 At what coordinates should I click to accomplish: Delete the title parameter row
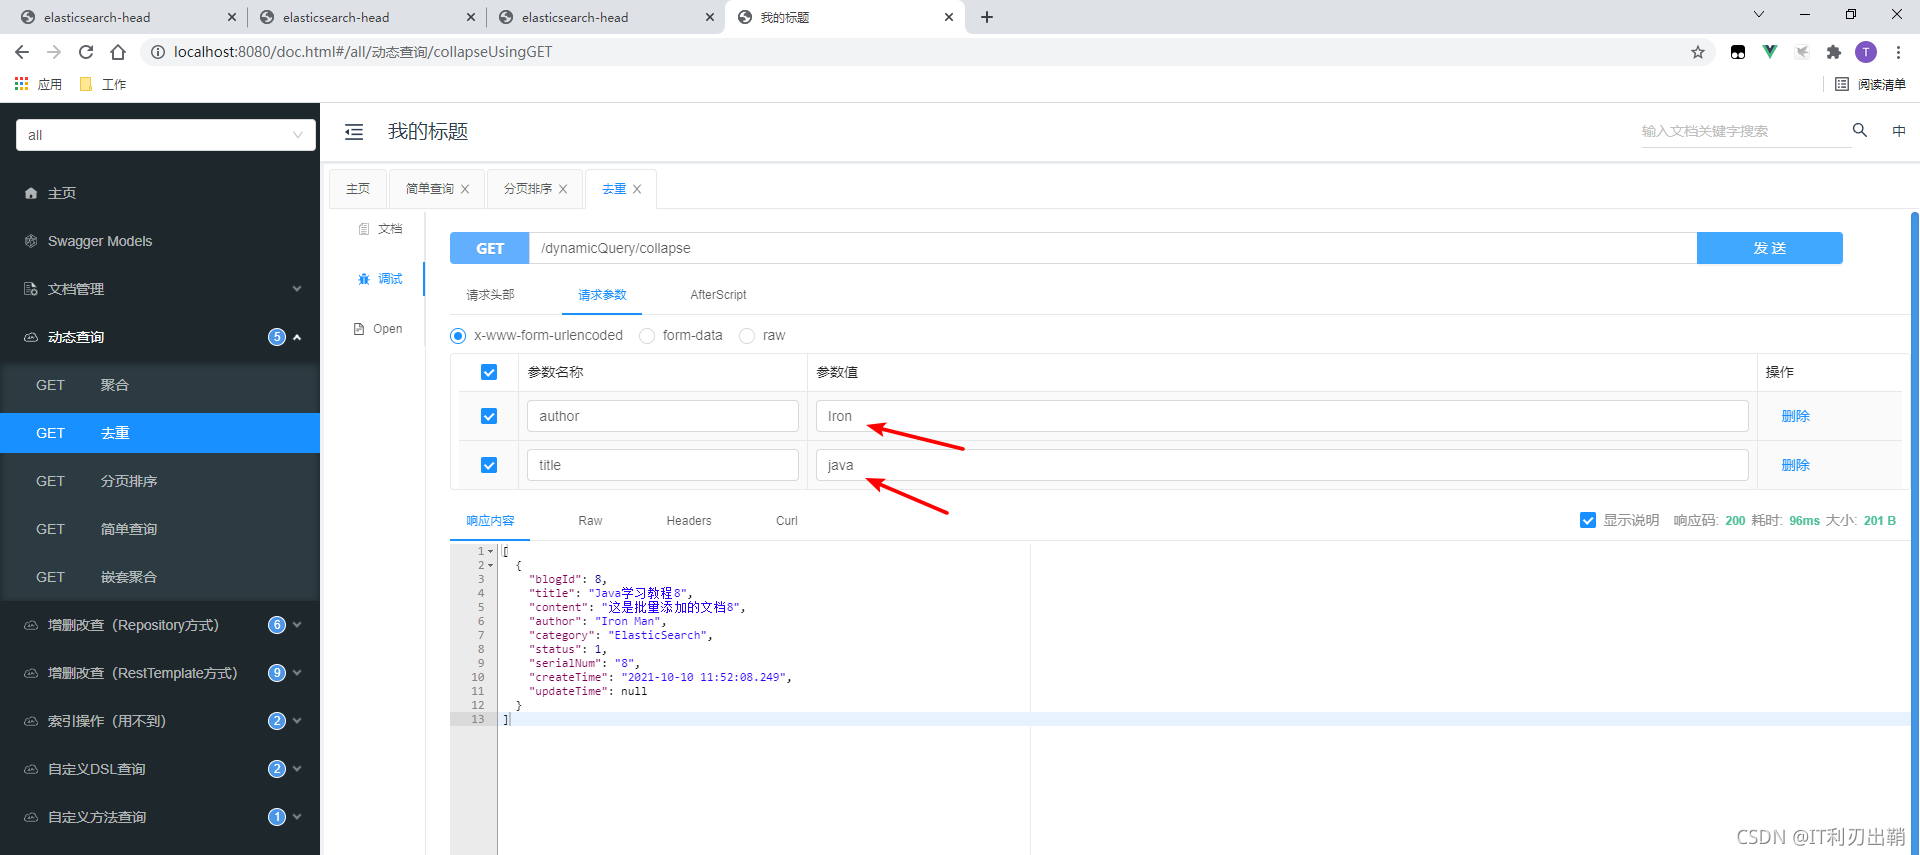(1795, 465)
